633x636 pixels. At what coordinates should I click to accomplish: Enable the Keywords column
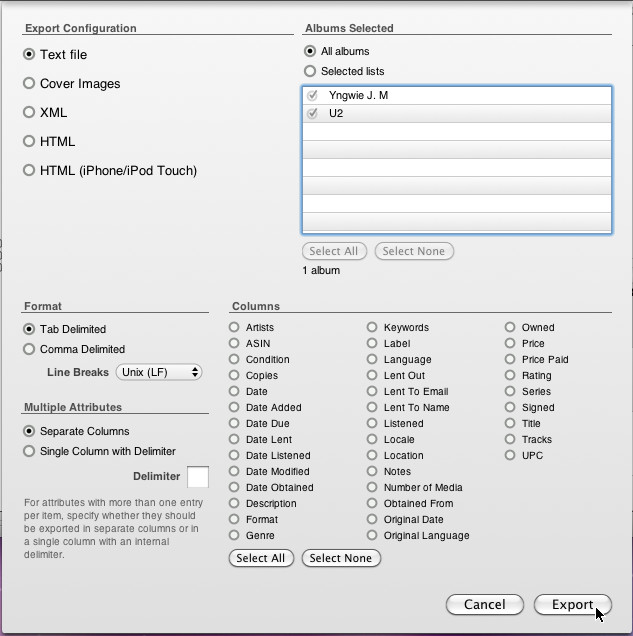click(372, 327)
